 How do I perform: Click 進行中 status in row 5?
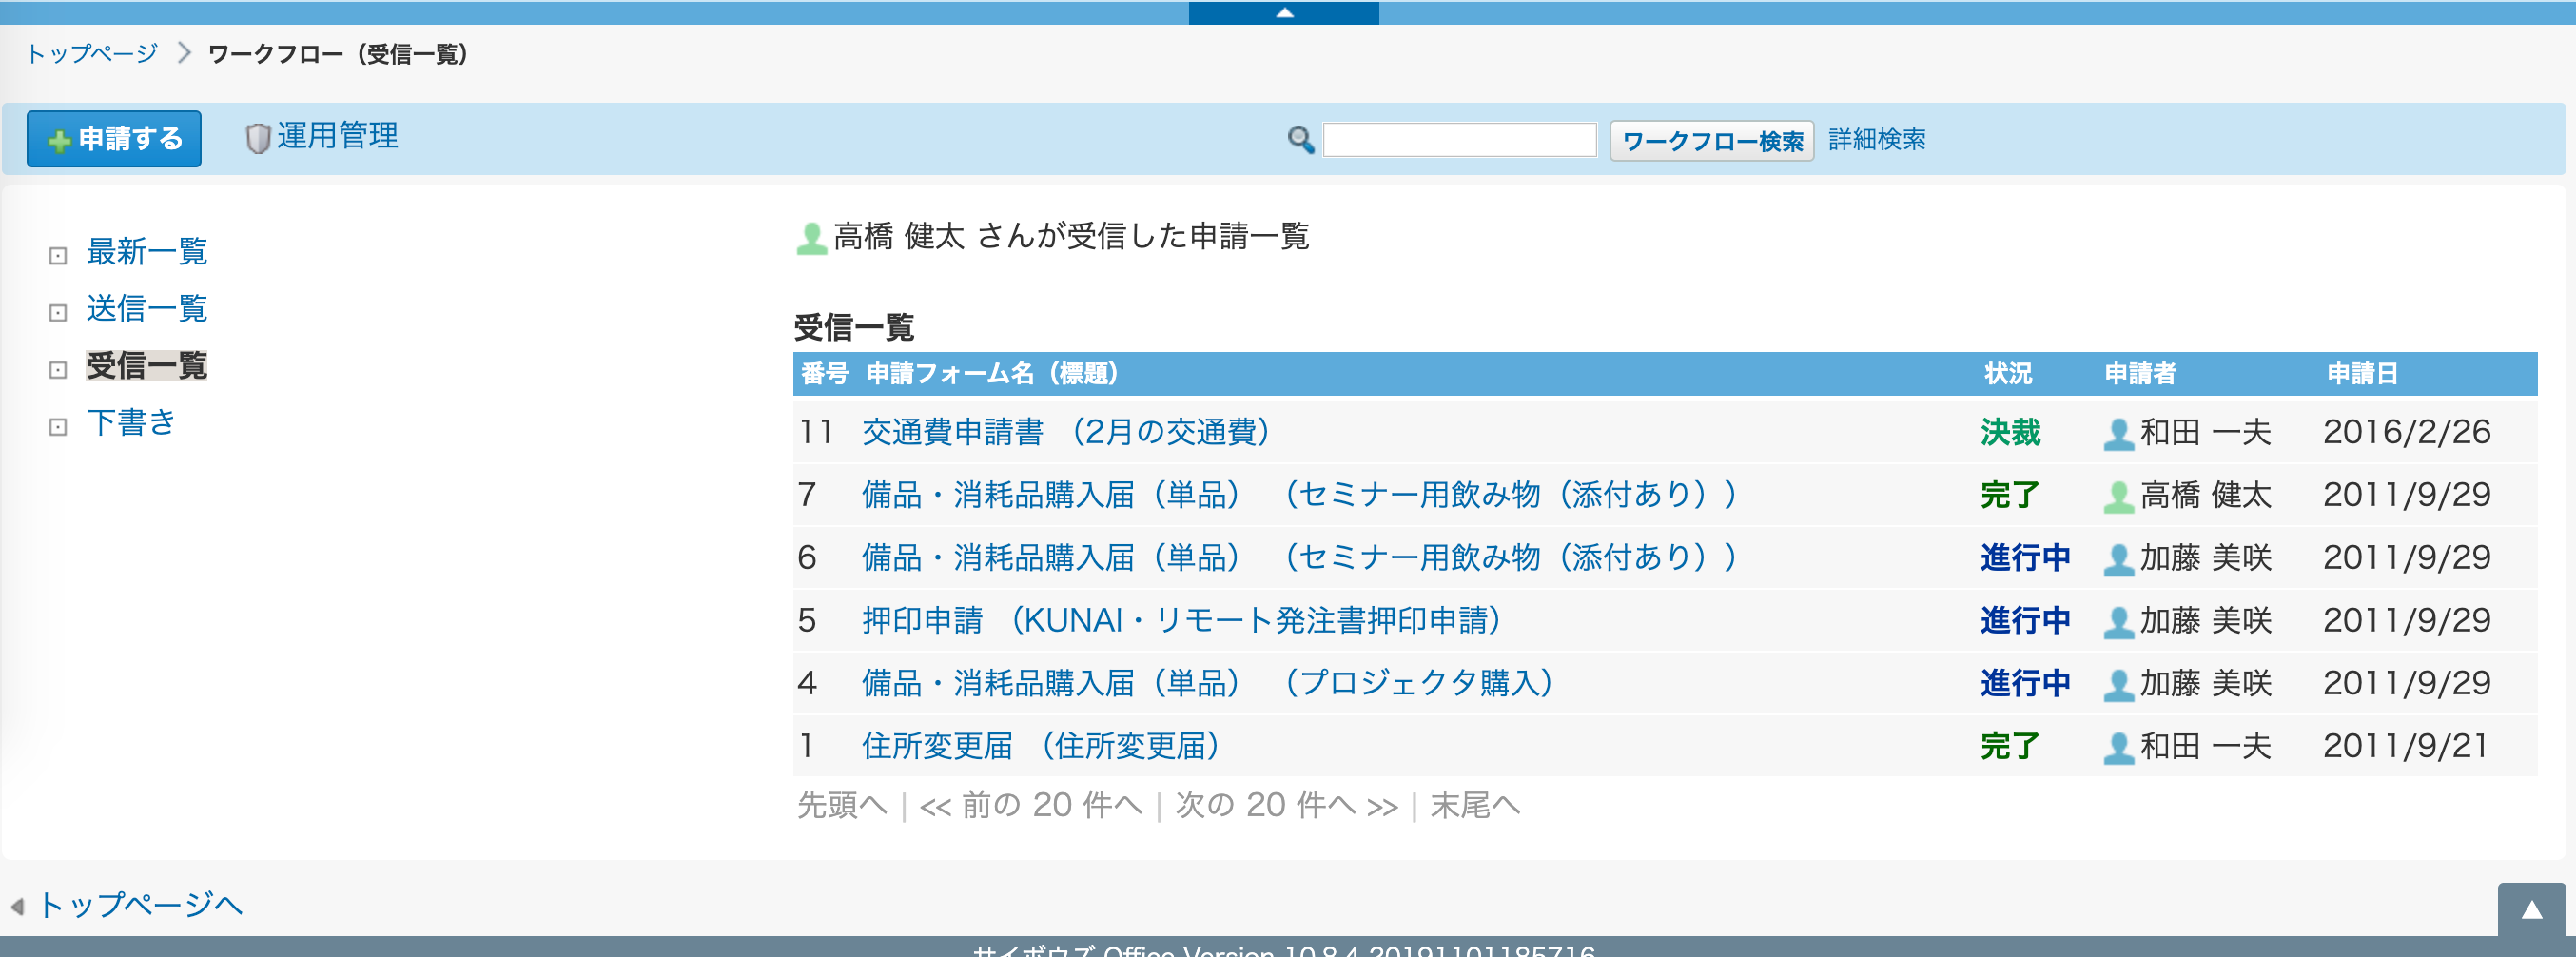pyautogui.click(x=2025, y=621)
